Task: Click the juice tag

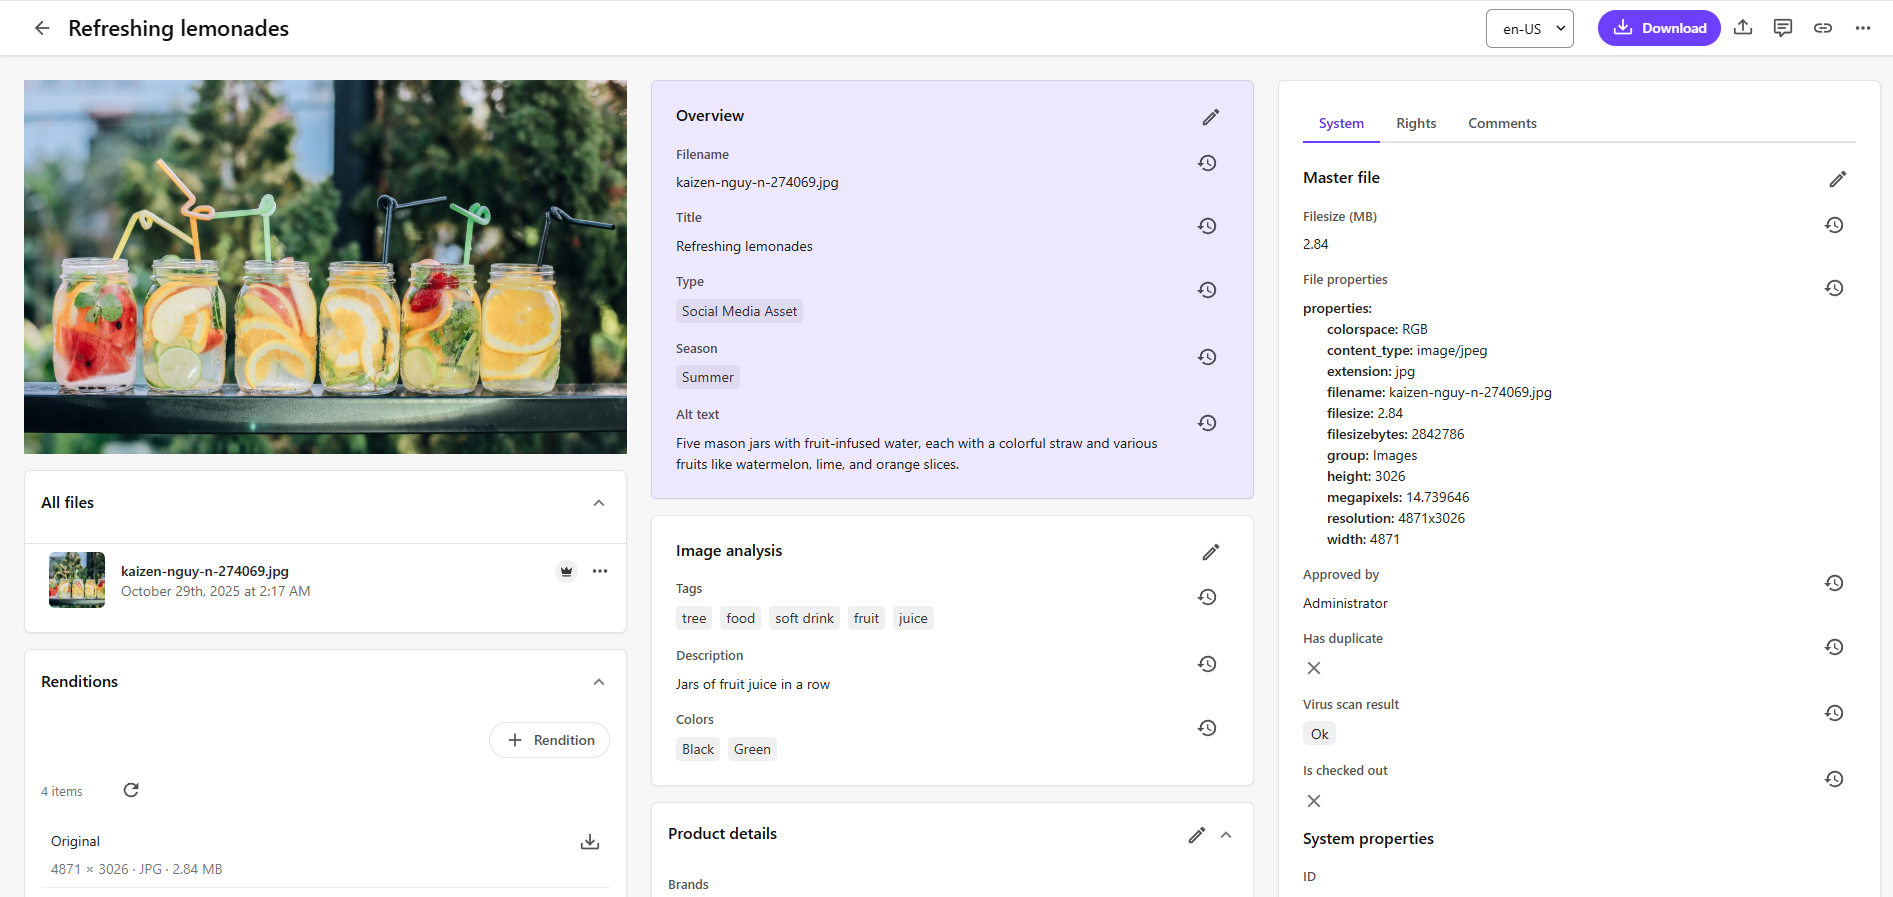Action: (913, 618)
